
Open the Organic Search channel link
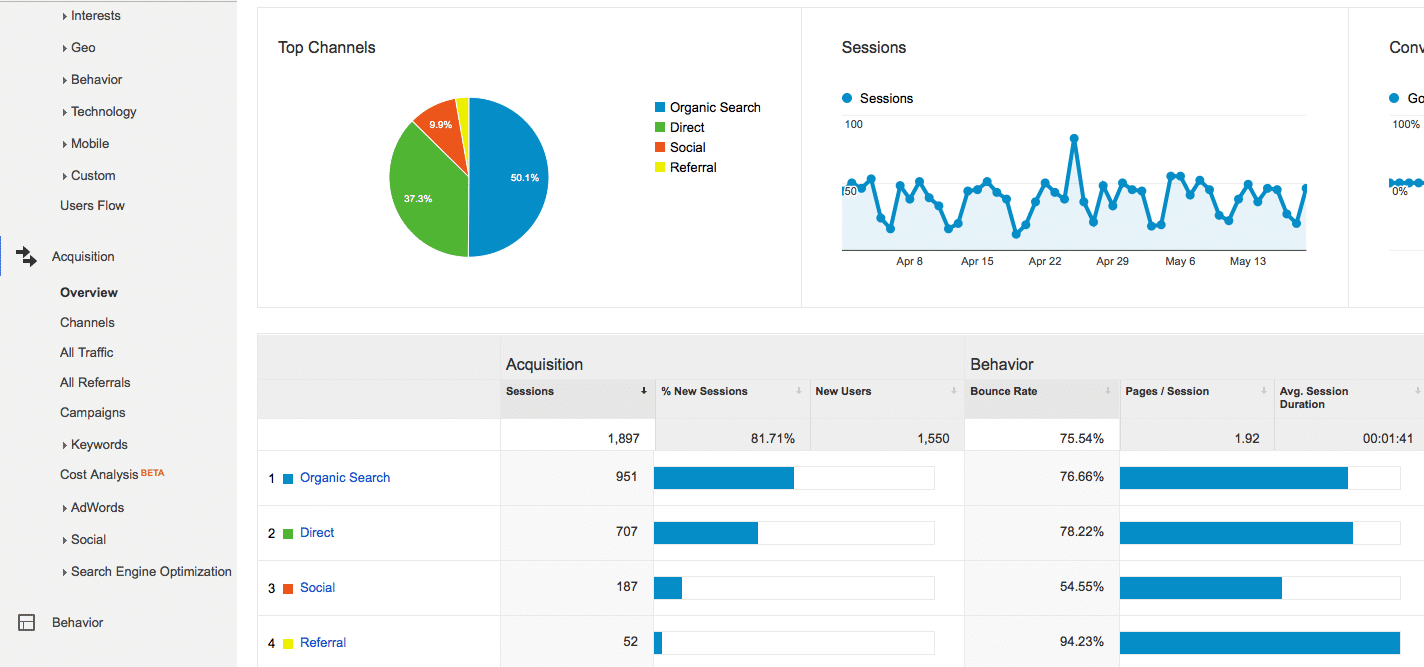[x=345, y=478]
